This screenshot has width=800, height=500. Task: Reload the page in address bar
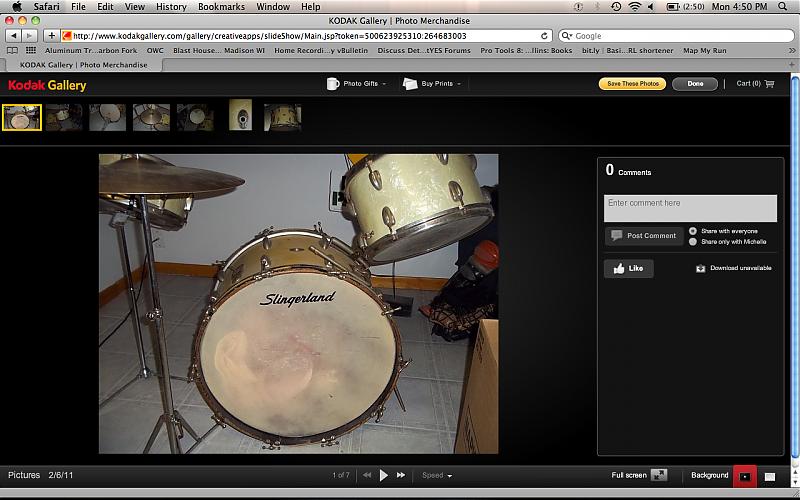(544, 35)
